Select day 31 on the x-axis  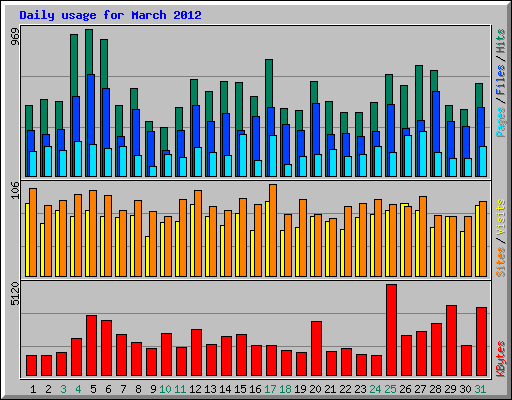(480, 389)
